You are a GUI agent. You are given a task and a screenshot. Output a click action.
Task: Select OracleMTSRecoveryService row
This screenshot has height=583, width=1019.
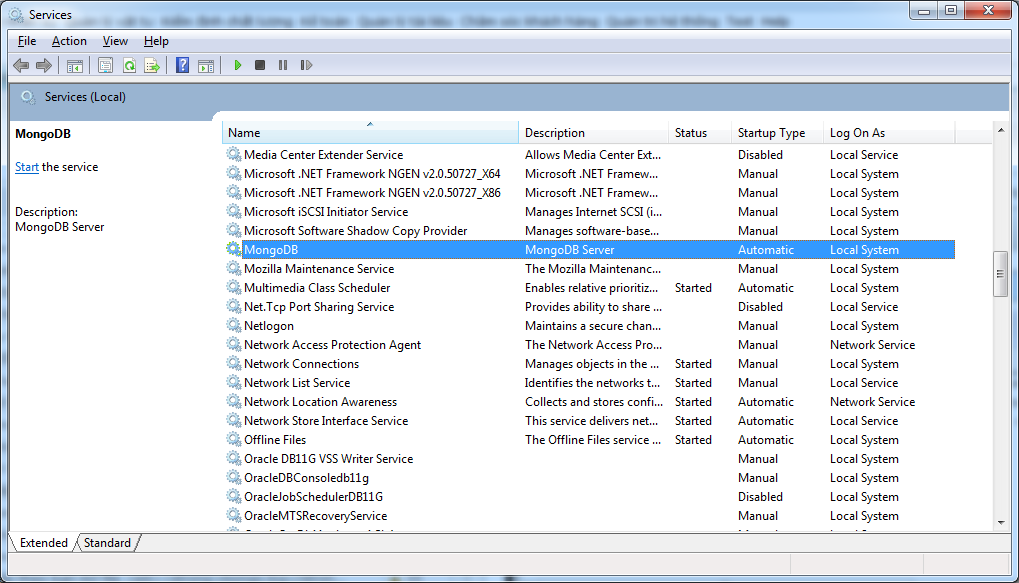coord(590,515)
